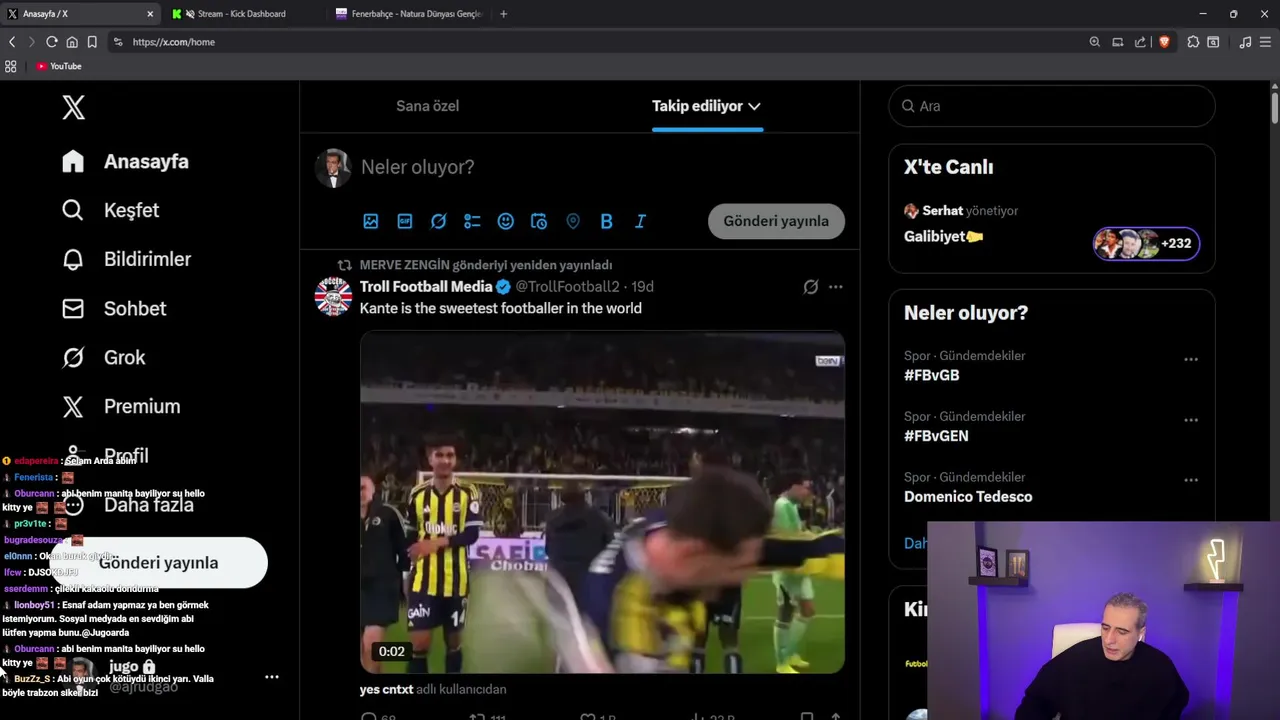Image resolution: width=1280 pixels, height=720 pixels.
Task: Apply bold formatting in the composer
Action: (606, 221)
